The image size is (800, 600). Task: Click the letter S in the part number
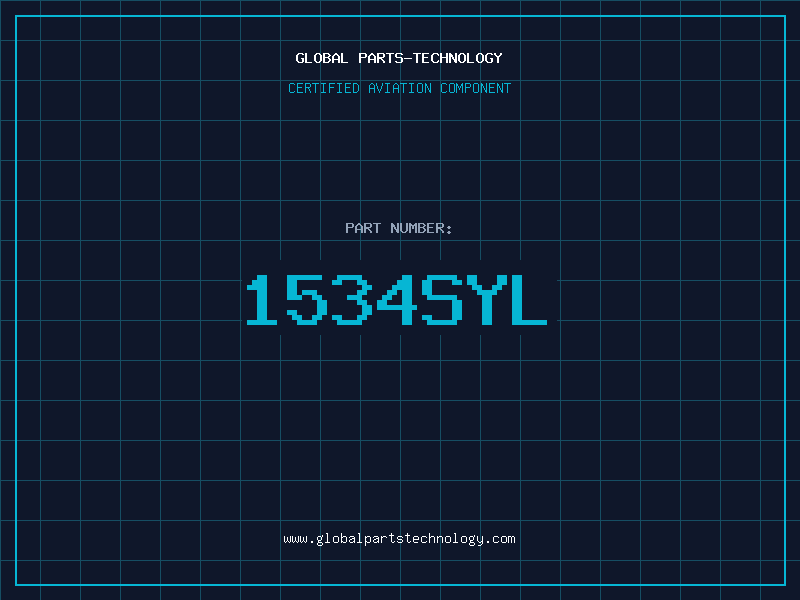pyautogui.click(x=442, y=300)
